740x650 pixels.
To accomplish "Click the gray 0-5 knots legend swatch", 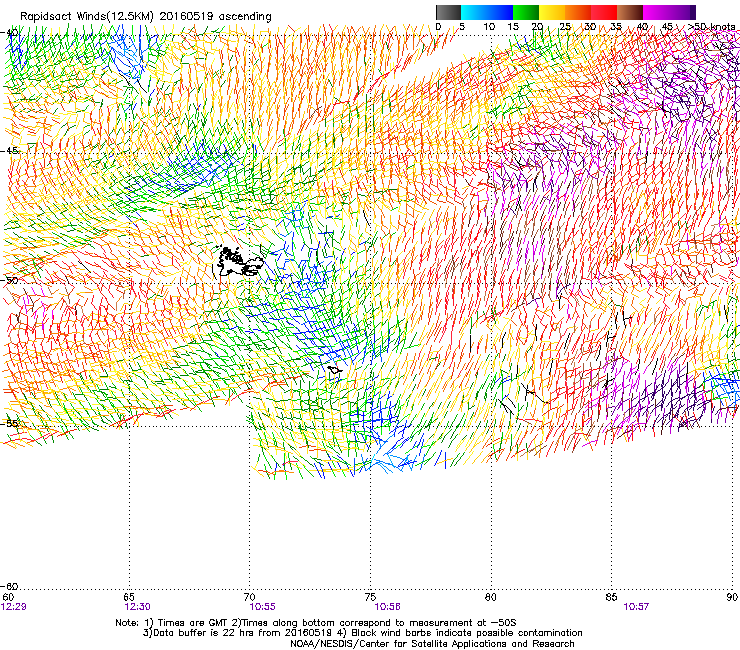I will click(448, 12).
